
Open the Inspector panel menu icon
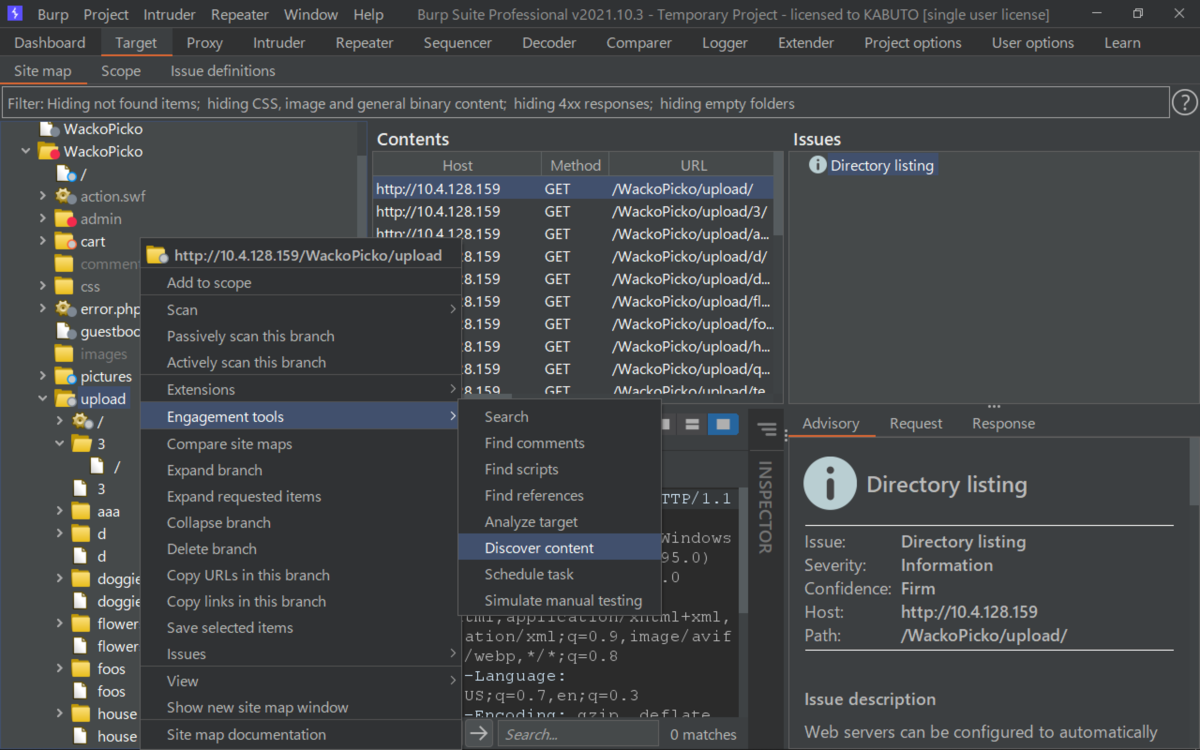[767, 430]
